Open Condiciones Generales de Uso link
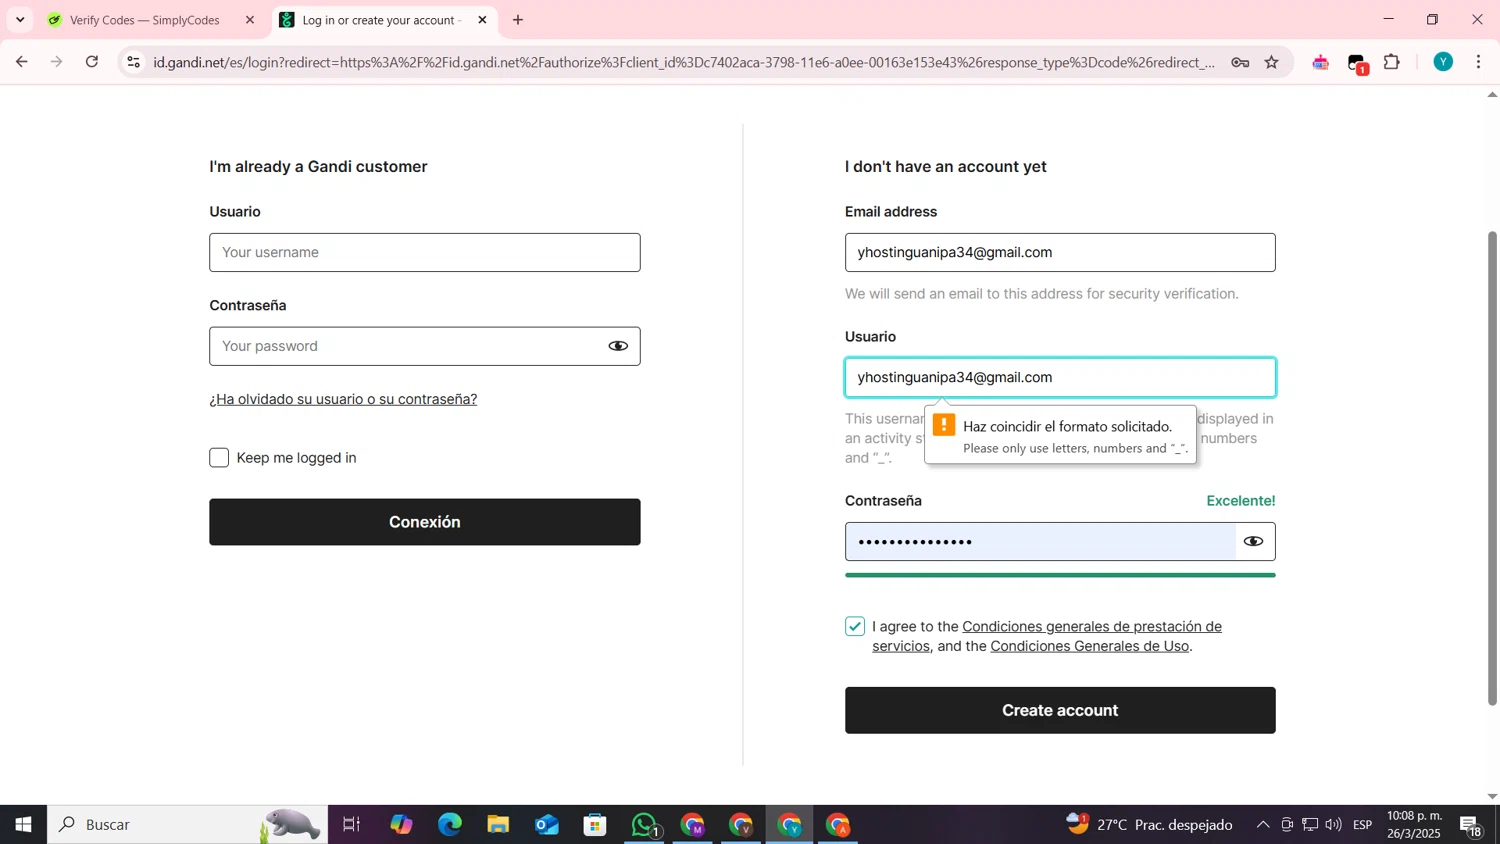 (1089, 646)
